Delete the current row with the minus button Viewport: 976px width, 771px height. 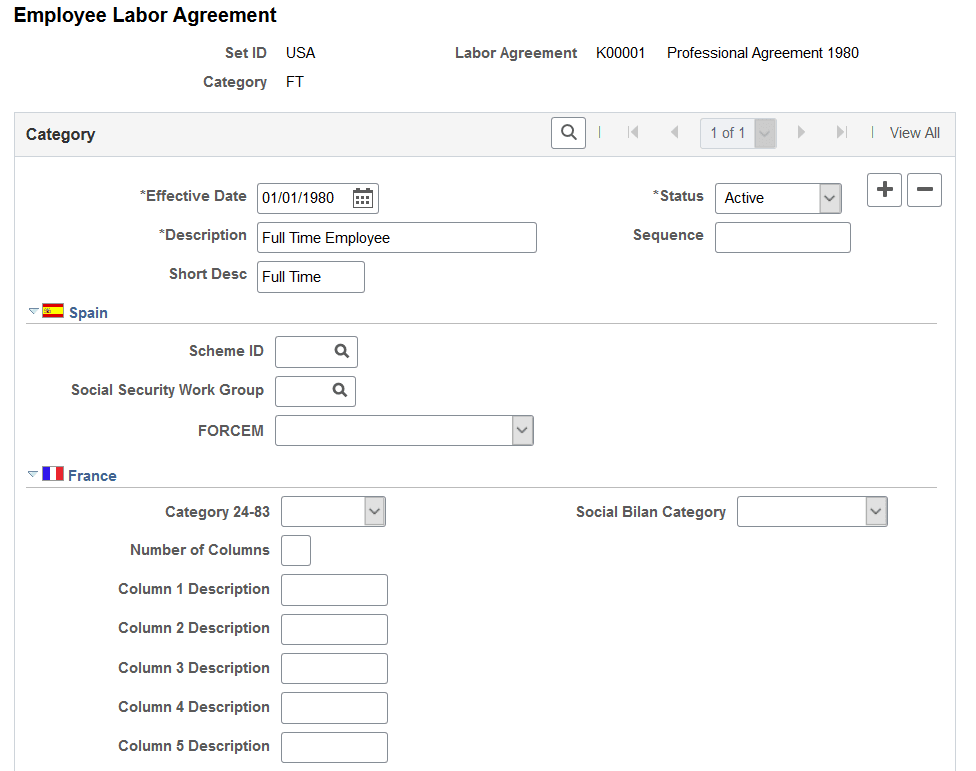pos(924,190)
